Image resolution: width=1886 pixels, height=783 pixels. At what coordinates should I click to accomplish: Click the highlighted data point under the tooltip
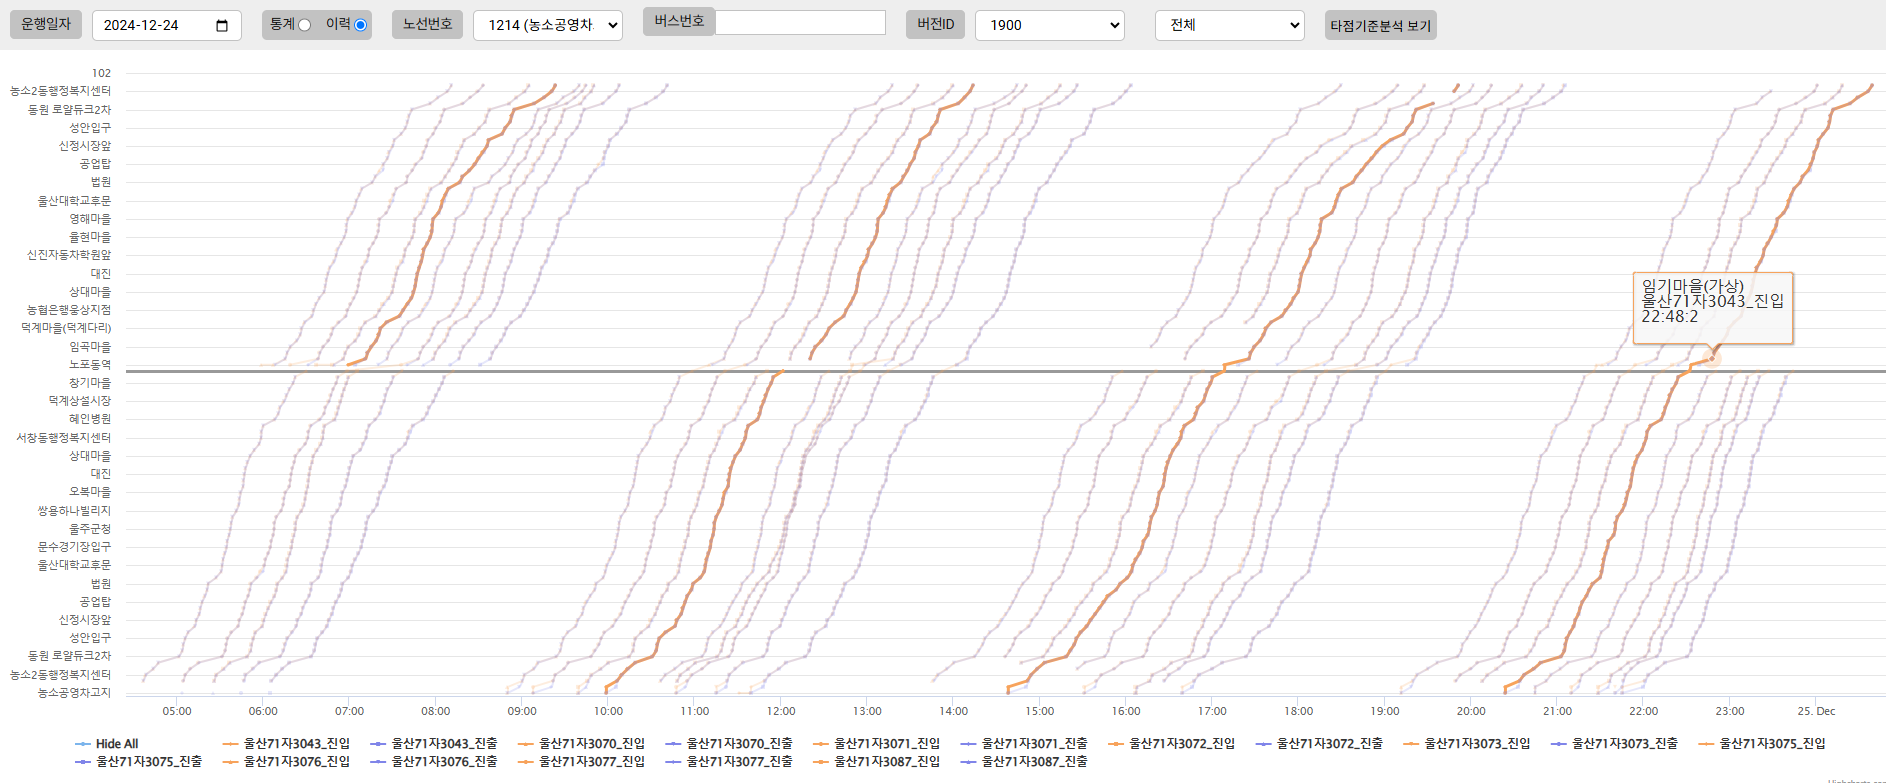pyautogui.click(x=1711, y=357)
